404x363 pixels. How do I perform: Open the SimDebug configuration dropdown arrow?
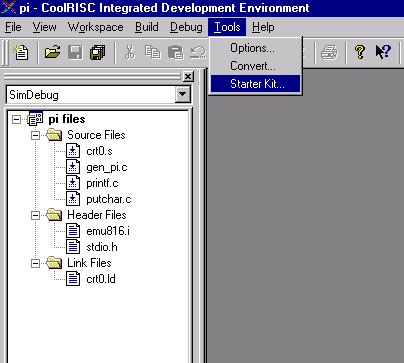point(182,95)
